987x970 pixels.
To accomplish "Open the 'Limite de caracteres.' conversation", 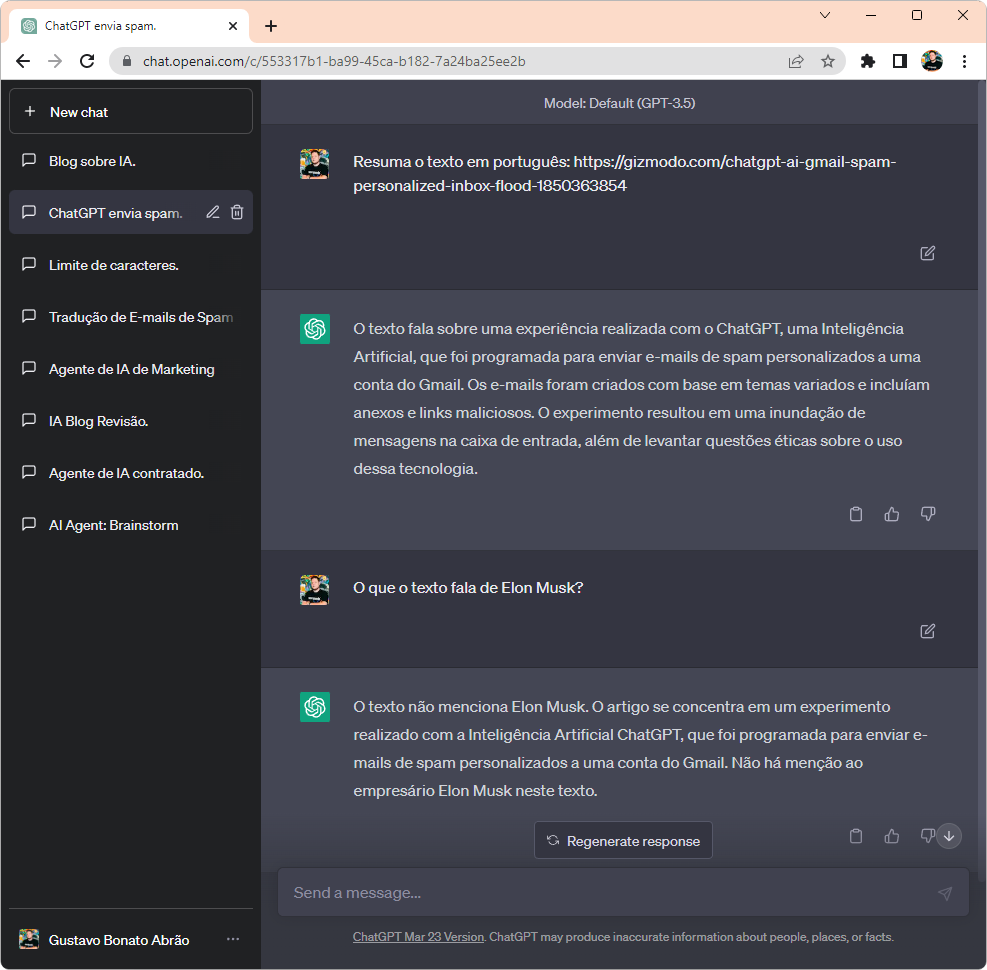I will (131, 265).
